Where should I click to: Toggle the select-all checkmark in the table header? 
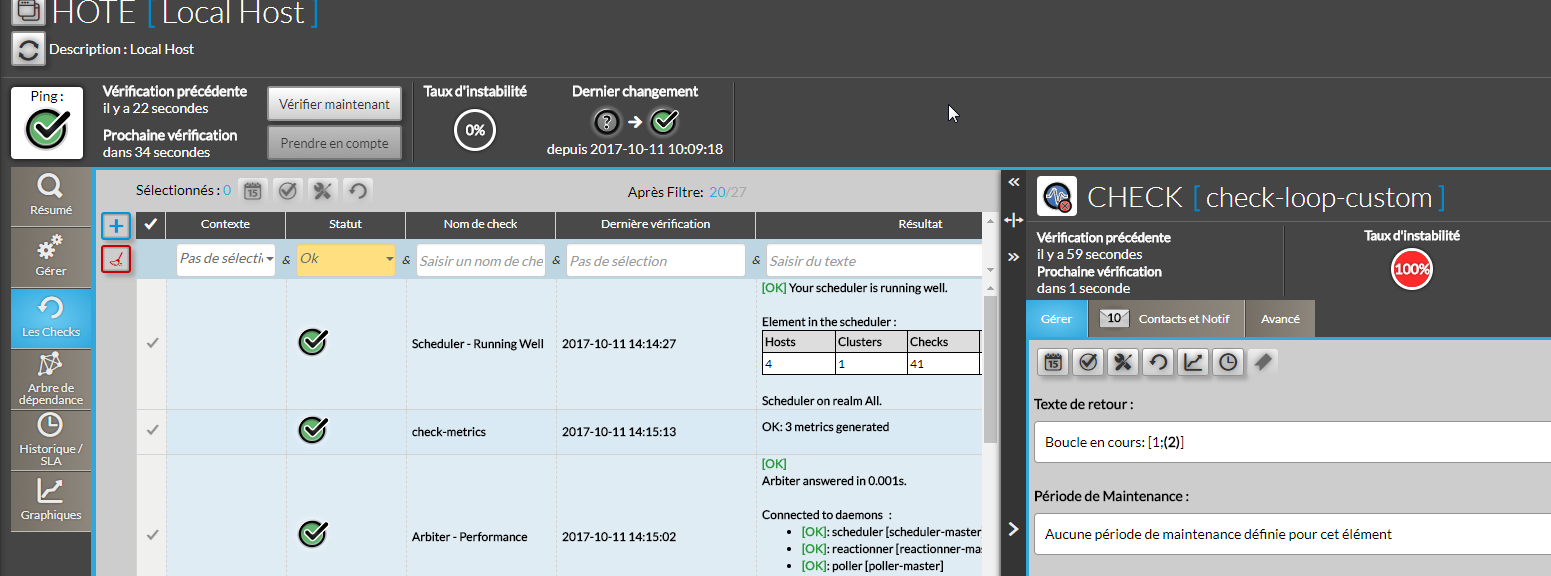tap(151, 225)
